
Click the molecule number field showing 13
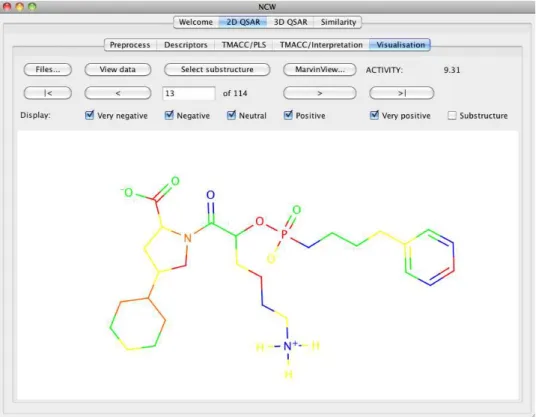click(x=189, y=93)
